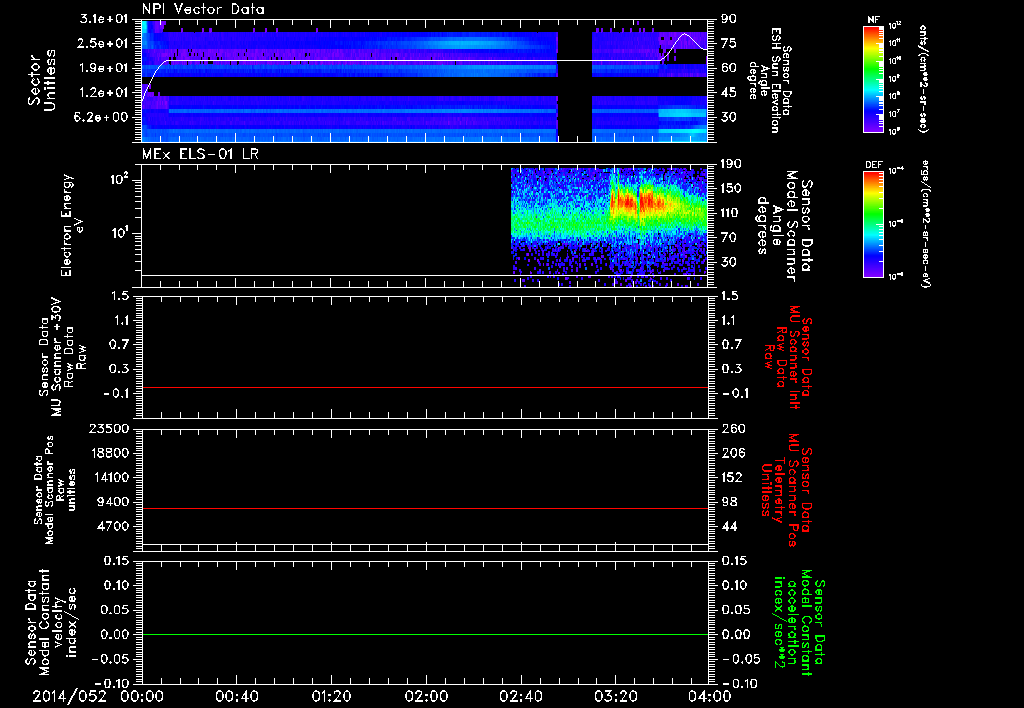
Task: Click the green Model Constant acceleration axis title
Action: pos(799,623)
